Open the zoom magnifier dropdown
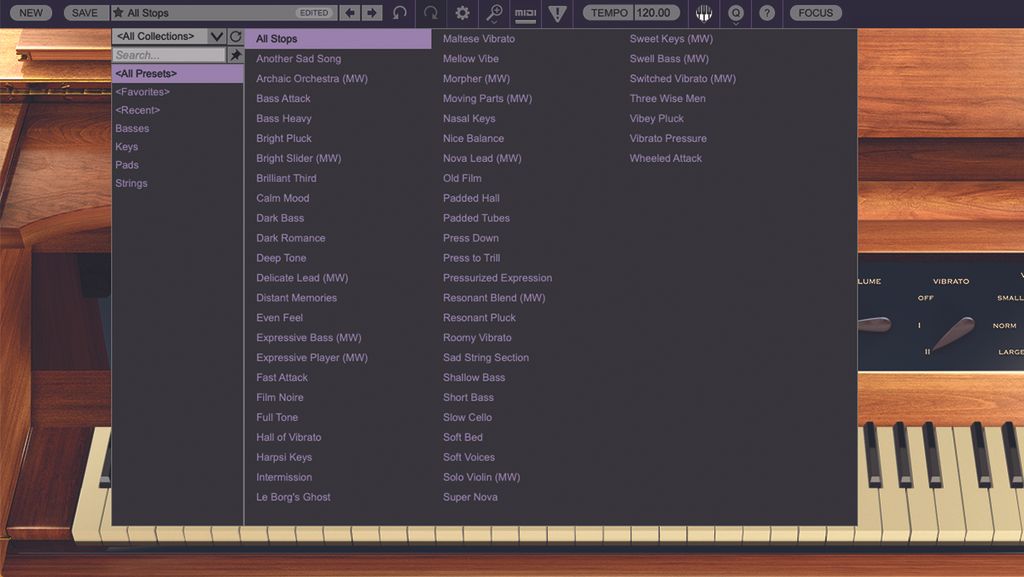1024x577 pixels. coord(494,13)
